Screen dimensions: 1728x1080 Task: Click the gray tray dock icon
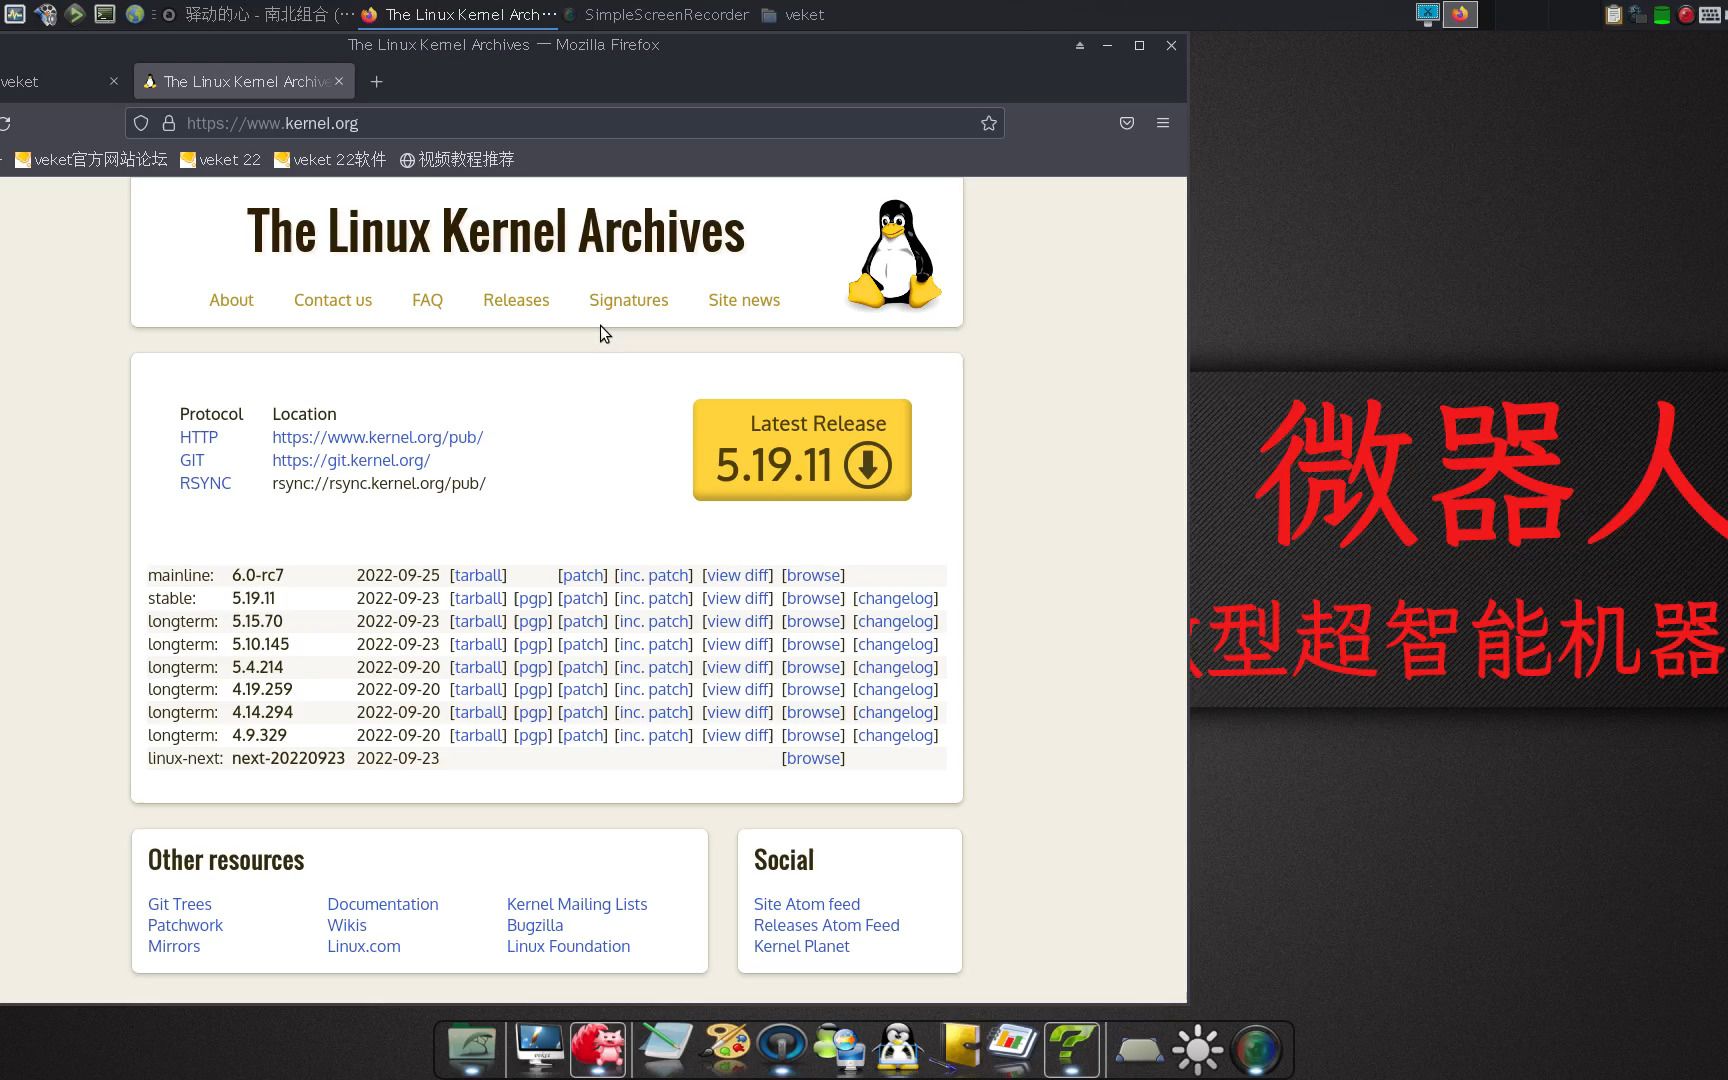tap(1138, 1051)
